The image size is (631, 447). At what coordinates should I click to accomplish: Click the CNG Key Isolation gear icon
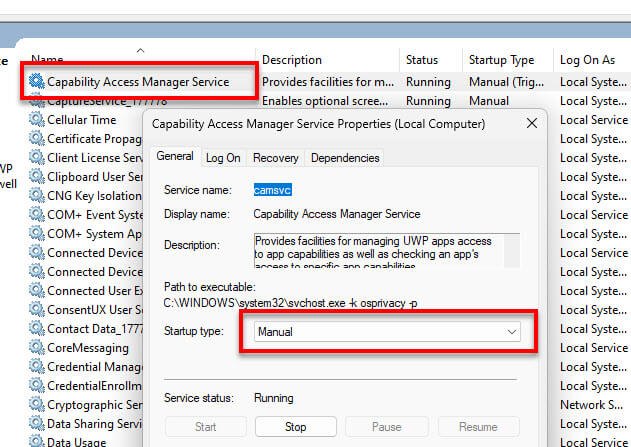(37, 196)
